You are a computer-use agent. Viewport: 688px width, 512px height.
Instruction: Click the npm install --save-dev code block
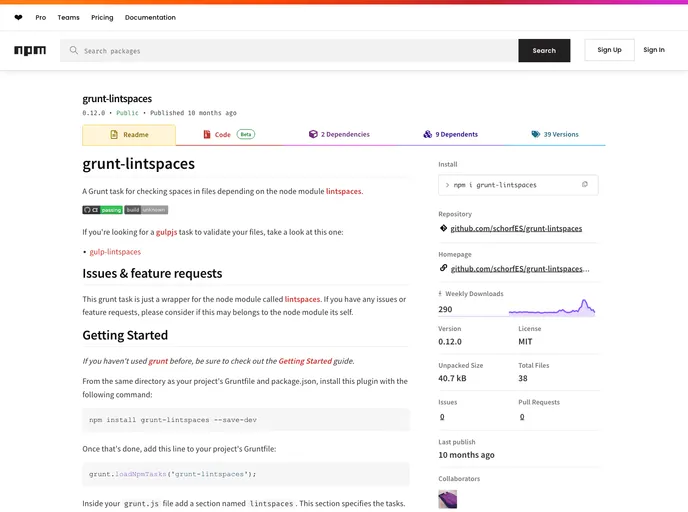[x=246, y=420]
